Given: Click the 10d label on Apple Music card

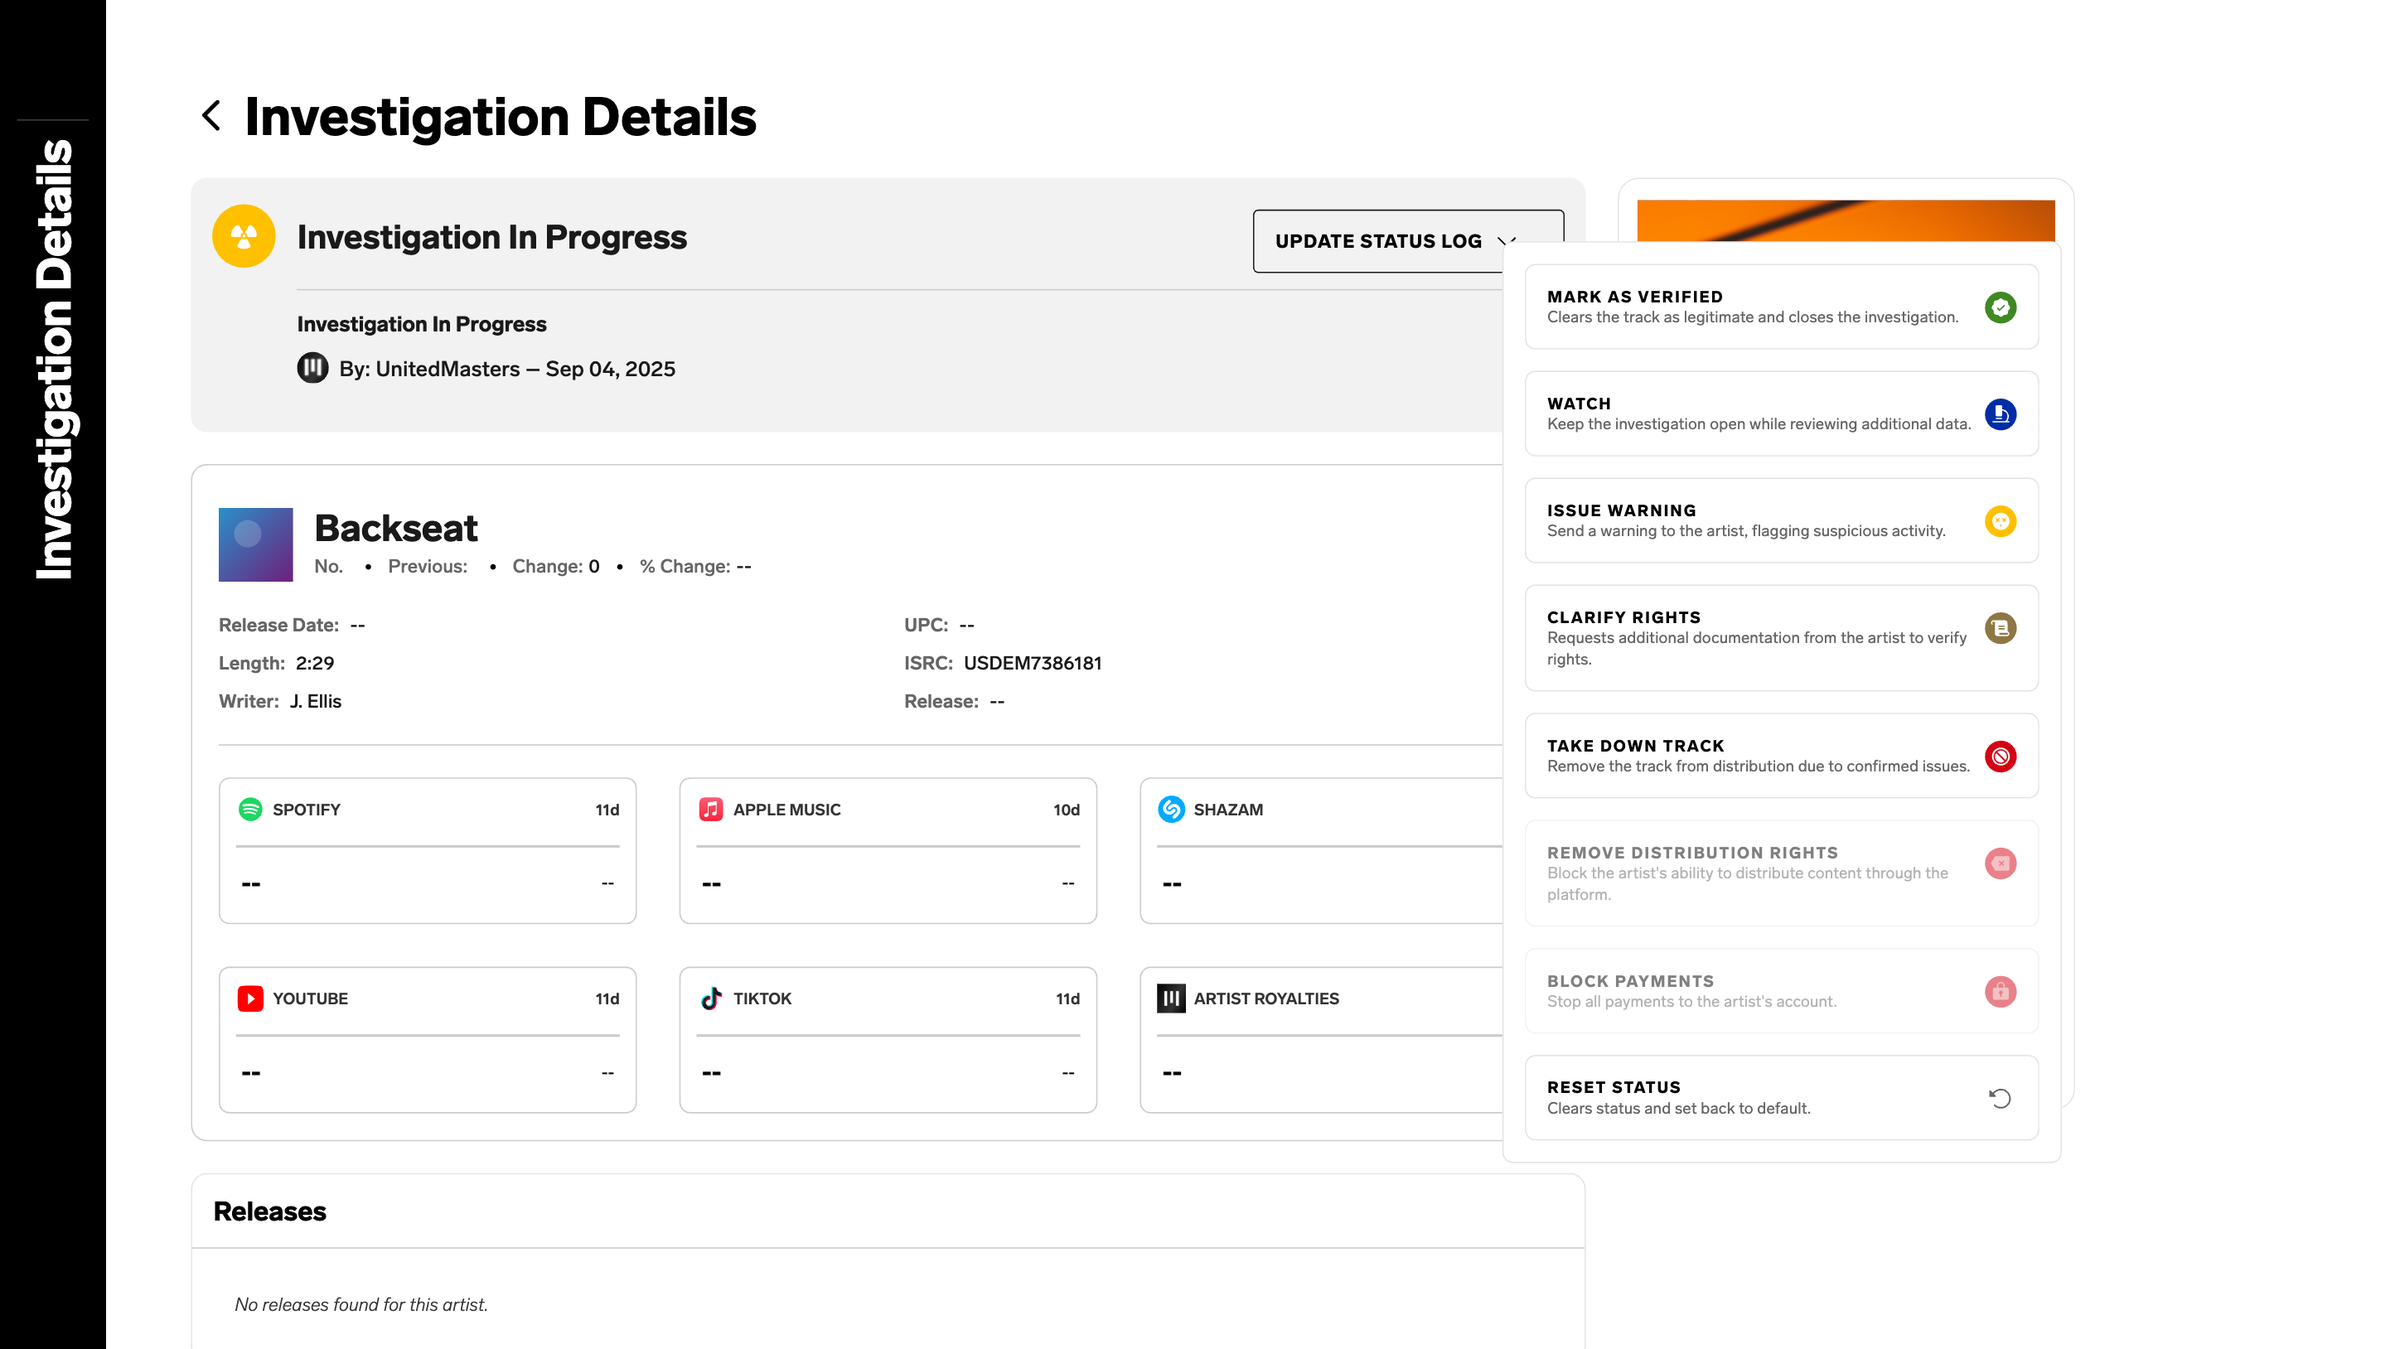Looking at the screenshot, I should 1066,810.
